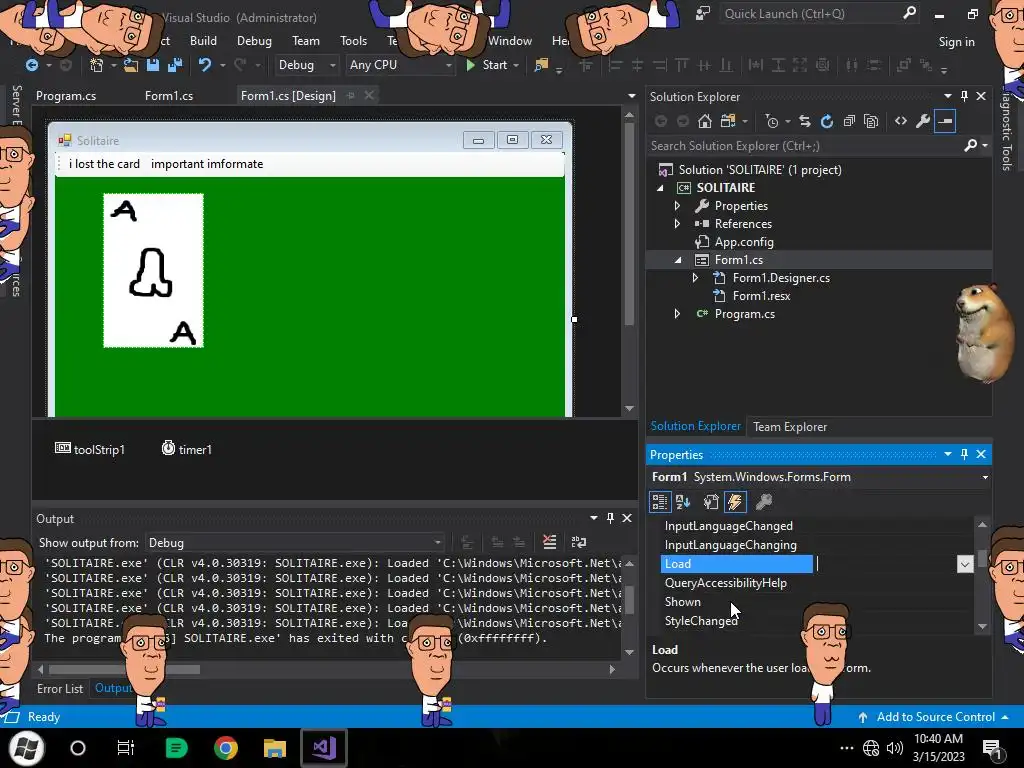Image resolution: width=1024 pixels, height=768 pixels.
Task: Switch to the Program.cs tab
Action: [66, 95]
